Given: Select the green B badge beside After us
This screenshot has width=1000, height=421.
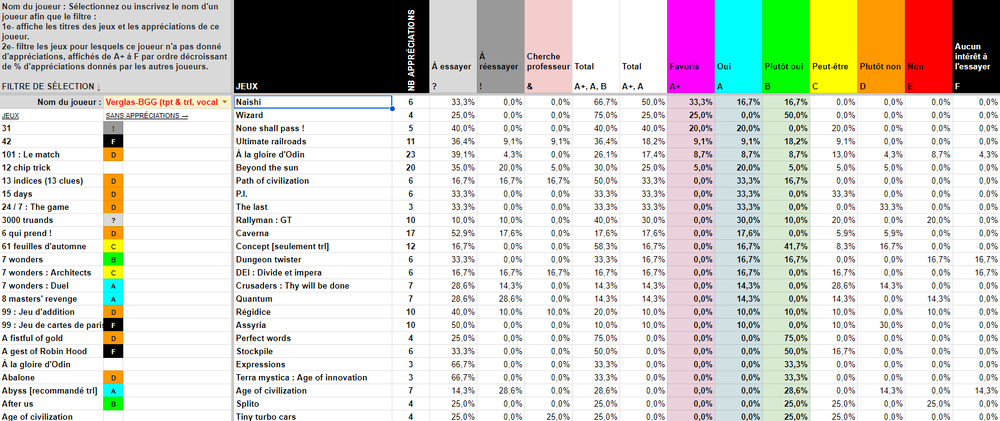Looking at the screenshot, I should click(116, 402).
